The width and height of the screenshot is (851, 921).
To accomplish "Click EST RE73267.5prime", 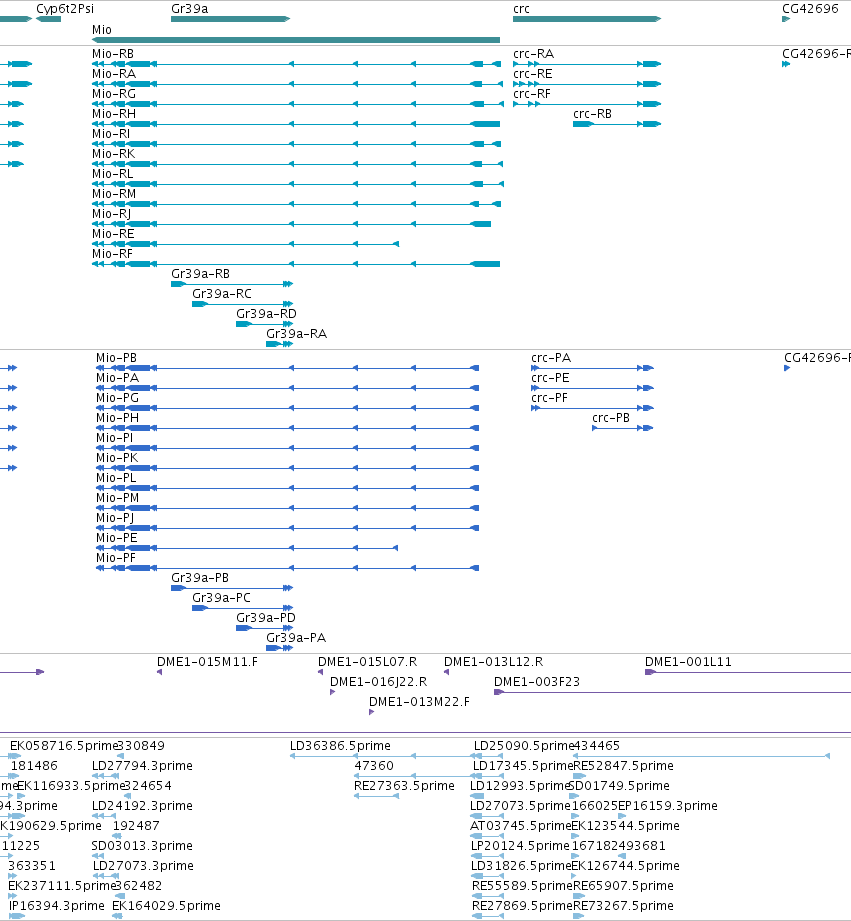I will pos(623,905).
